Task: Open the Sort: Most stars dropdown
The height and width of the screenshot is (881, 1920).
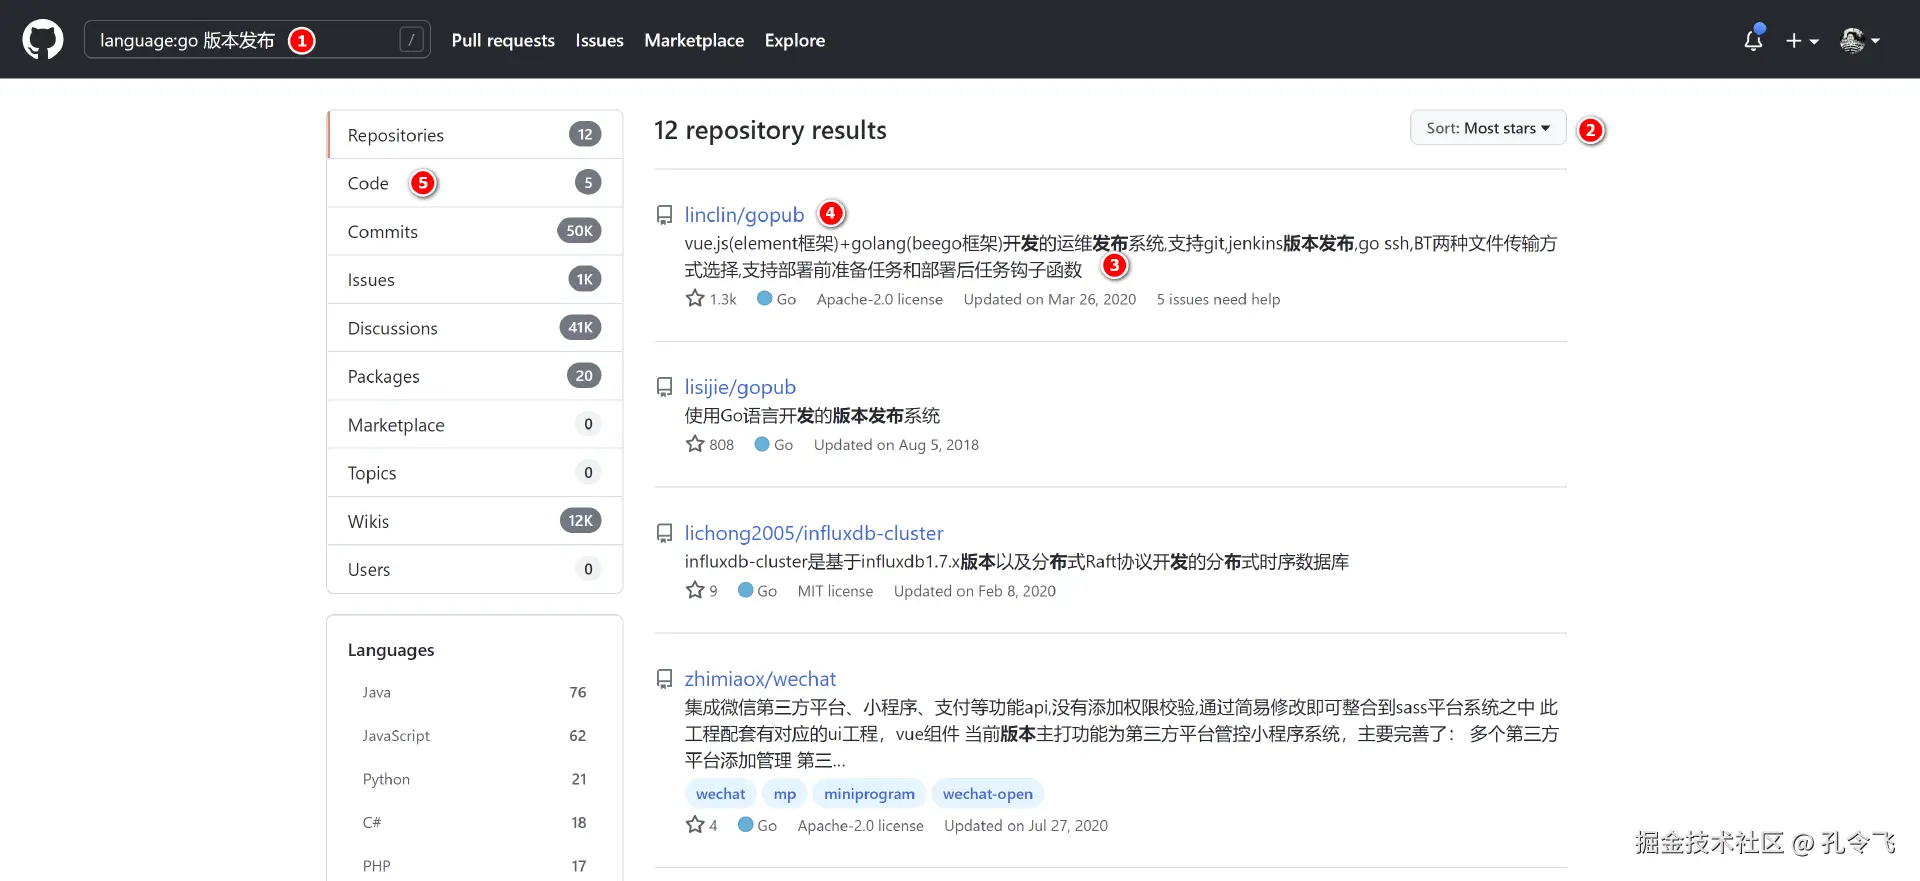Action: (x=1488, y=128)
